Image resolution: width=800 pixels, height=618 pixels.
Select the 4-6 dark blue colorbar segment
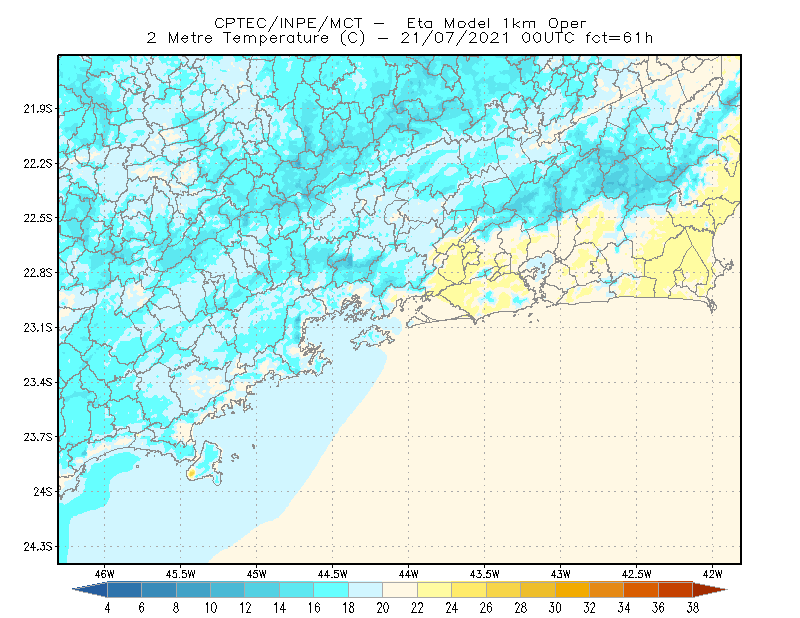coord(124,590)
